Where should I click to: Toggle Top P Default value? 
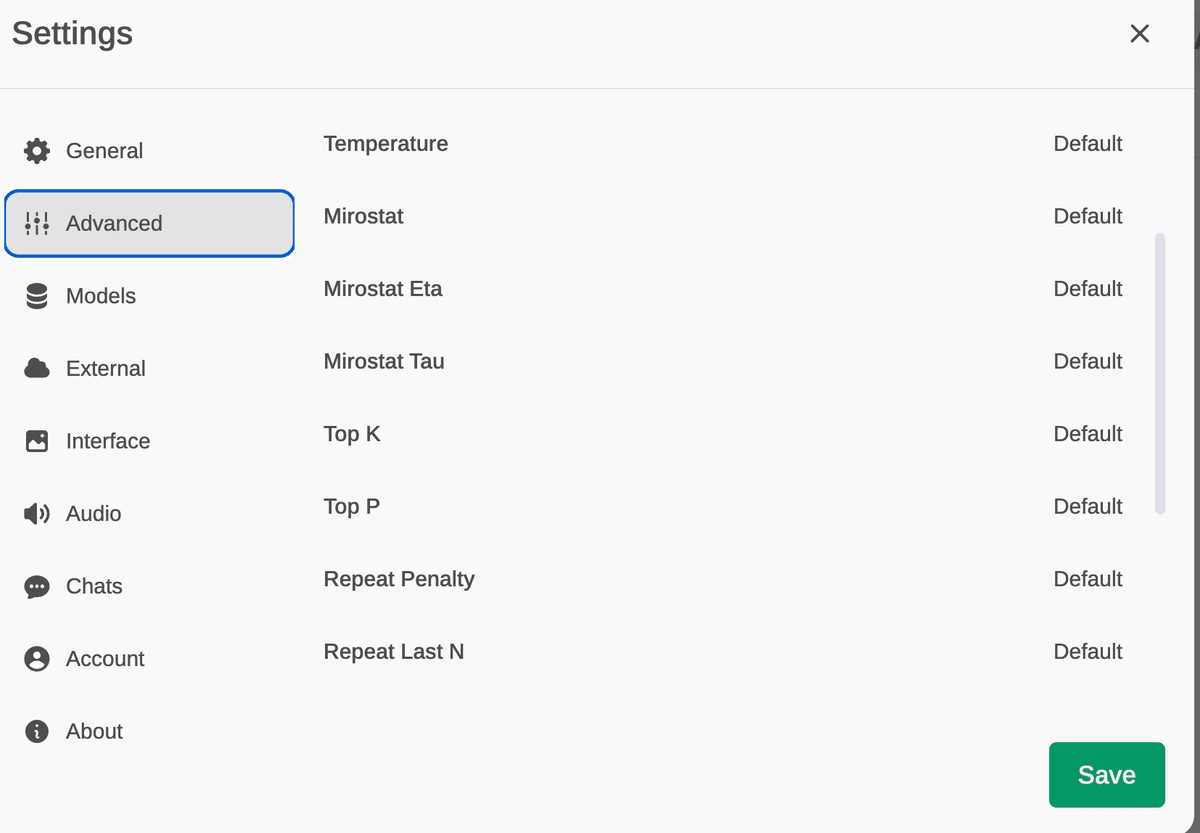(x=1088, y=506)
